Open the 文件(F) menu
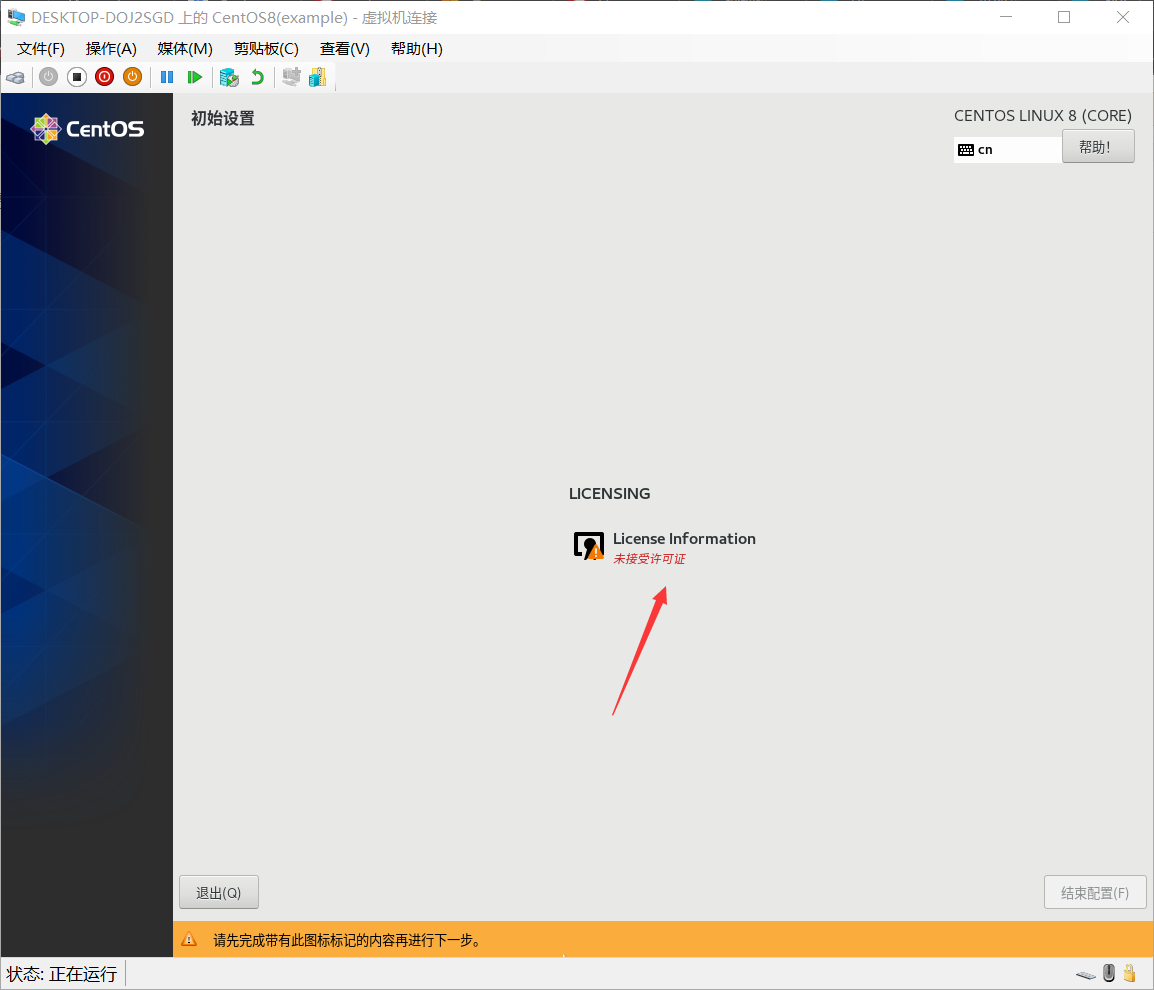The image size is (1154, 990). tap(40, 49)
